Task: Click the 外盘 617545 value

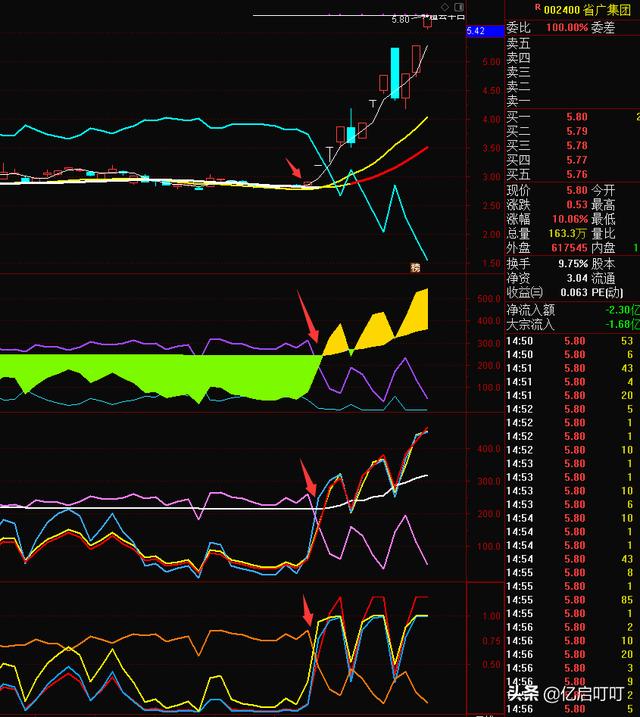Action: pos(569,248)
